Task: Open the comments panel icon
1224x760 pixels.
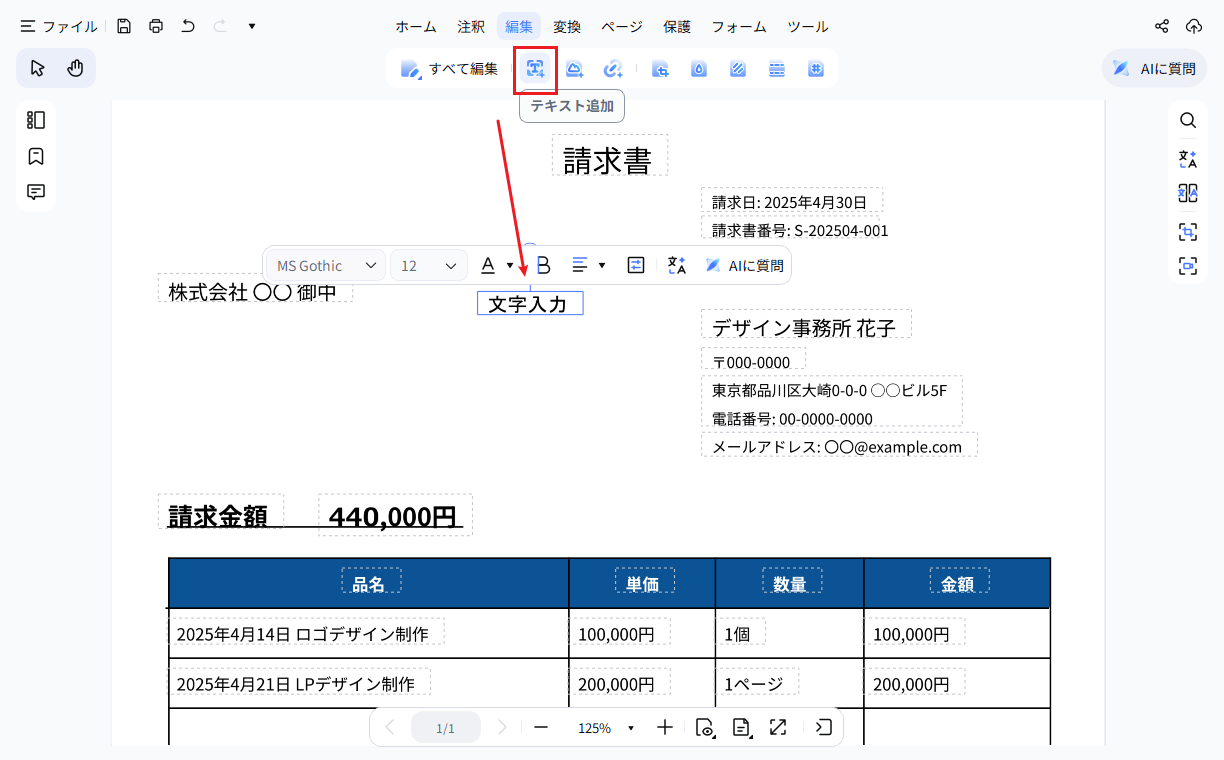Action: [x=36, y=192]
